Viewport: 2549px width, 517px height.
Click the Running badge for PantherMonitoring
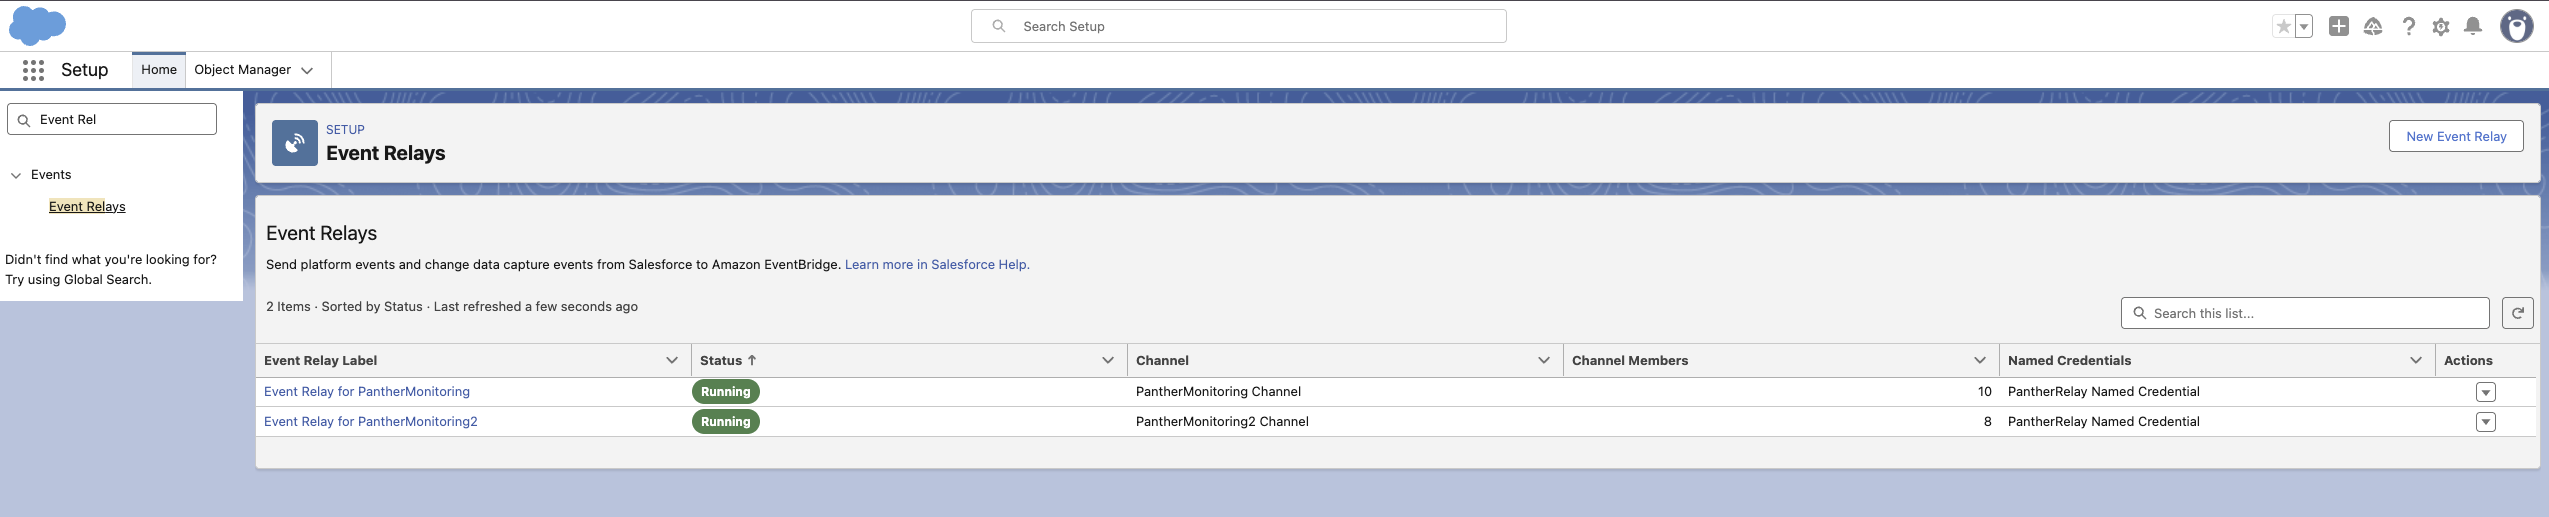[726, 392]
